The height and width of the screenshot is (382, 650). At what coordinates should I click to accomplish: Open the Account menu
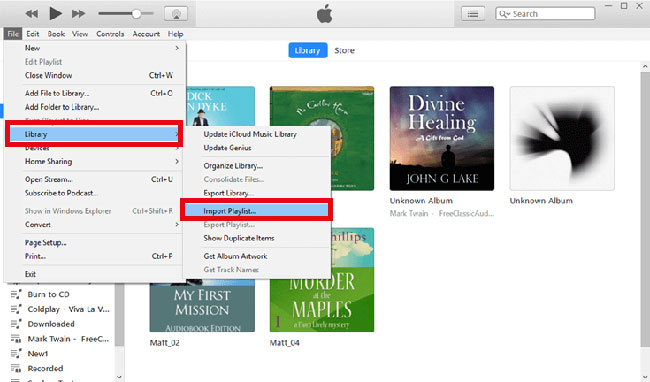[x=146, y=34]
